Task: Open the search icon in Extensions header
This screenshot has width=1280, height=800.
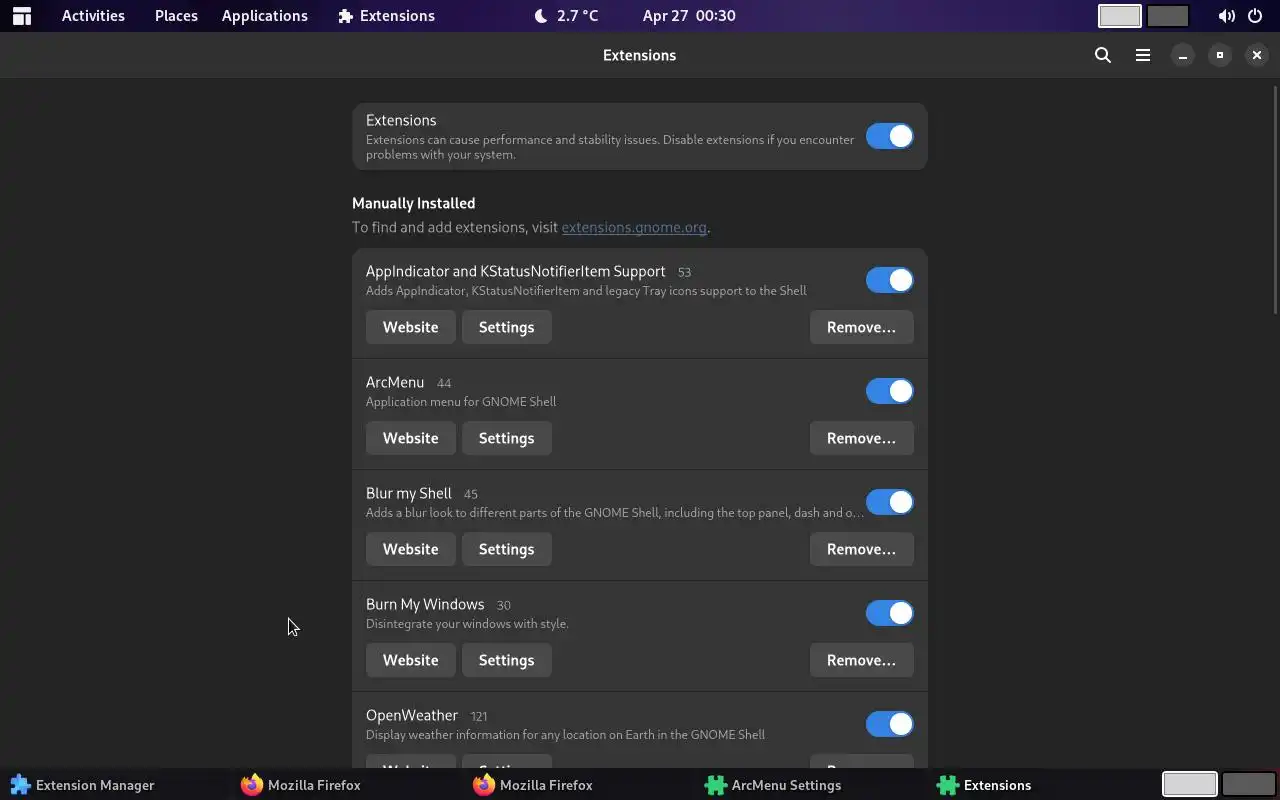Action: [x=1103, y=55]
